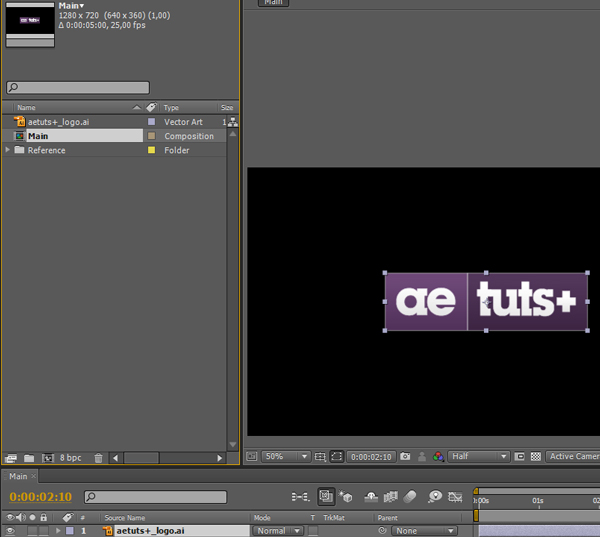Toggle solo on the aetuts+_logo.ai layer

click(33, 531)
